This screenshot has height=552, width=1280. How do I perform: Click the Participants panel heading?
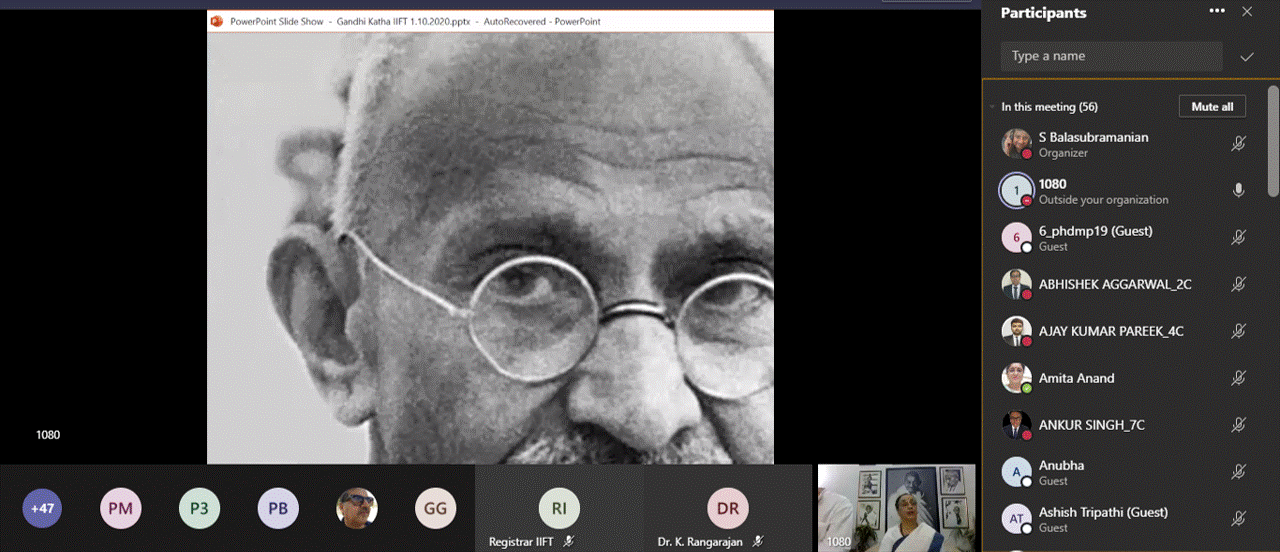coord(1043,13)
